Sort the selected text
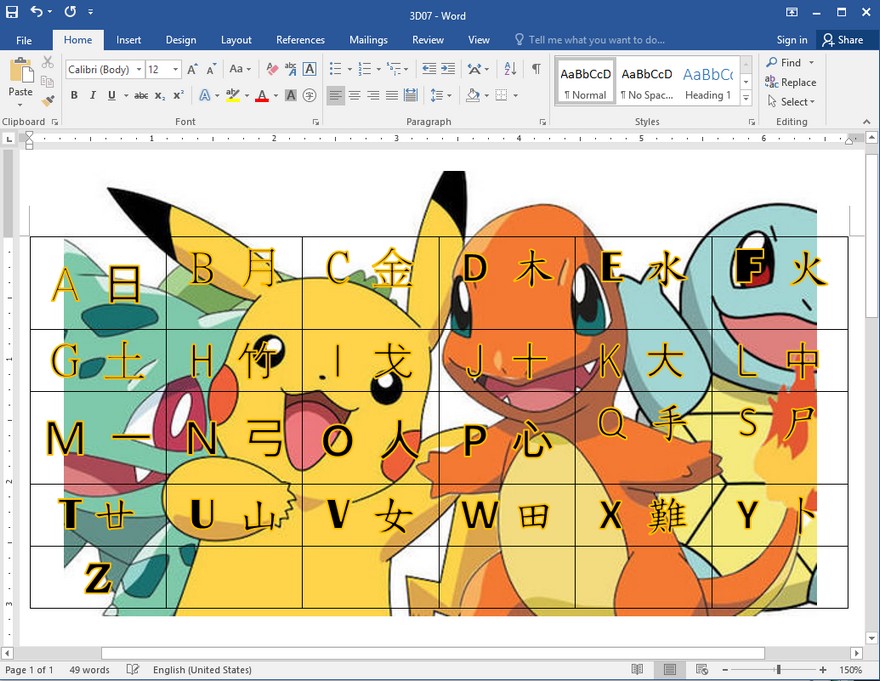 pyautogui.click(x=510, y=69)
